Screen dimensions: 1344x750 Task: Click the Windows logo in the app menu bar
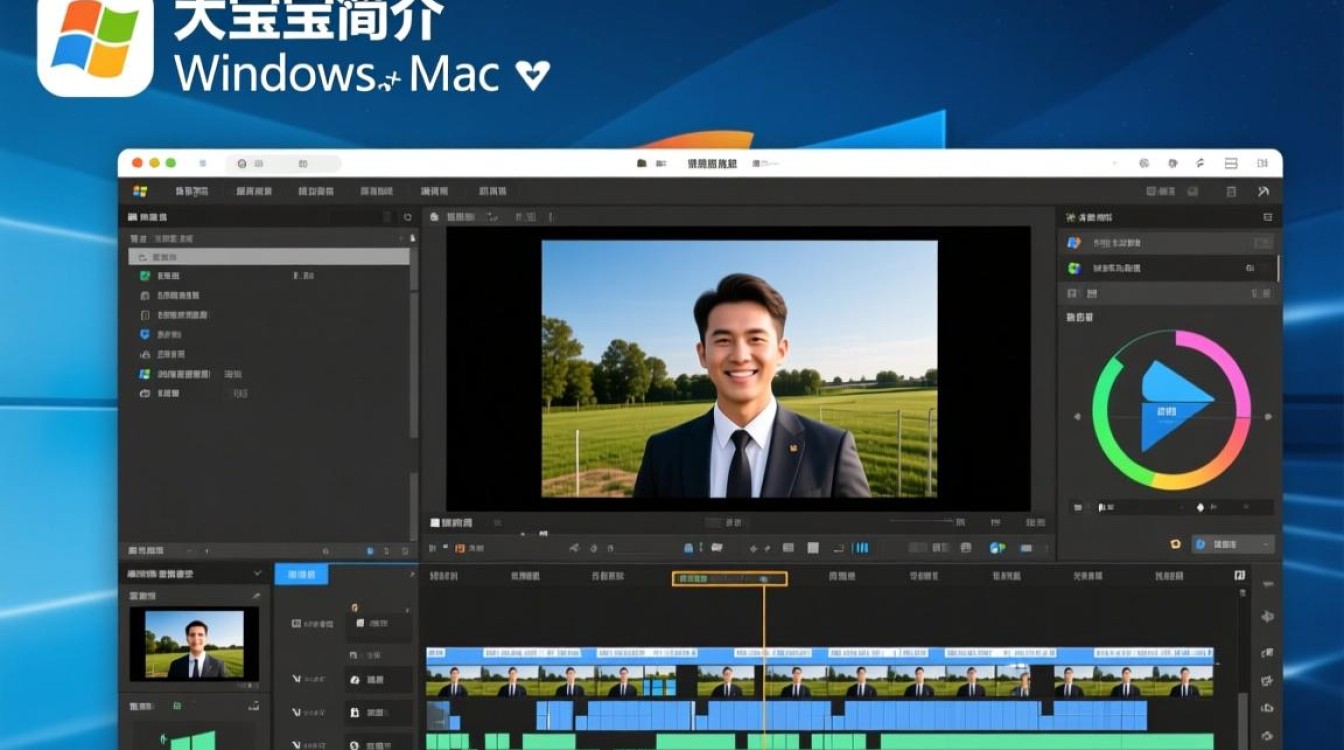point(140,191)
